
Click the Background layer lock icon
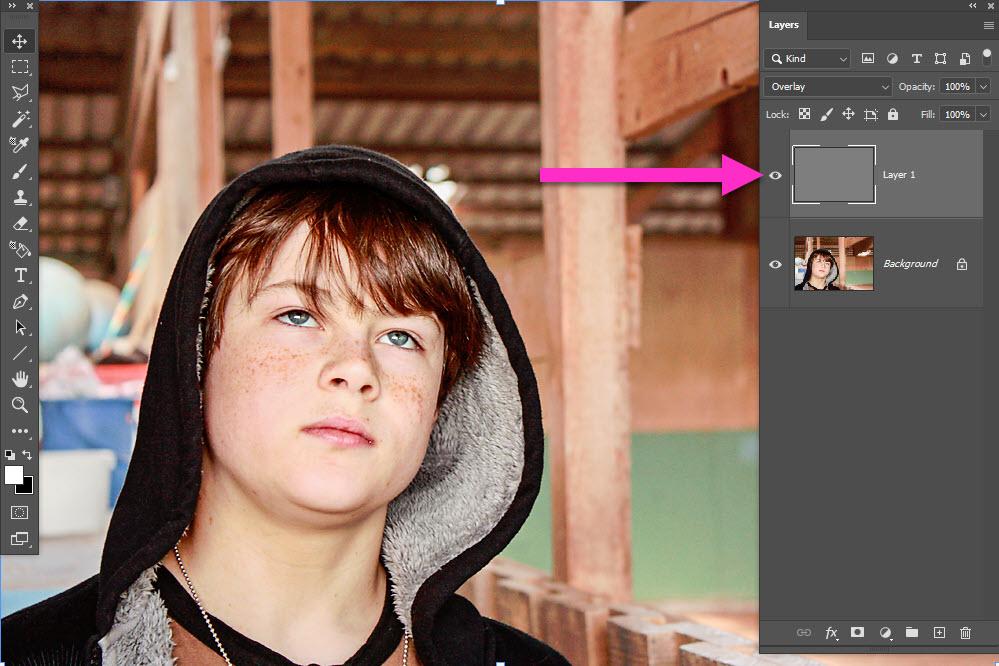point(962,264)
